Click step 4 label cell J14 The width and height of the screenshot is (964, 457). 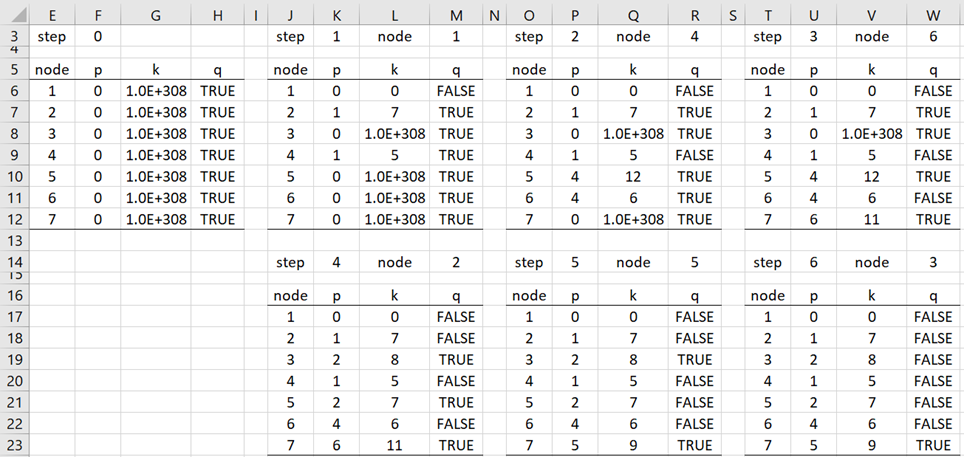tap(290, 263)
